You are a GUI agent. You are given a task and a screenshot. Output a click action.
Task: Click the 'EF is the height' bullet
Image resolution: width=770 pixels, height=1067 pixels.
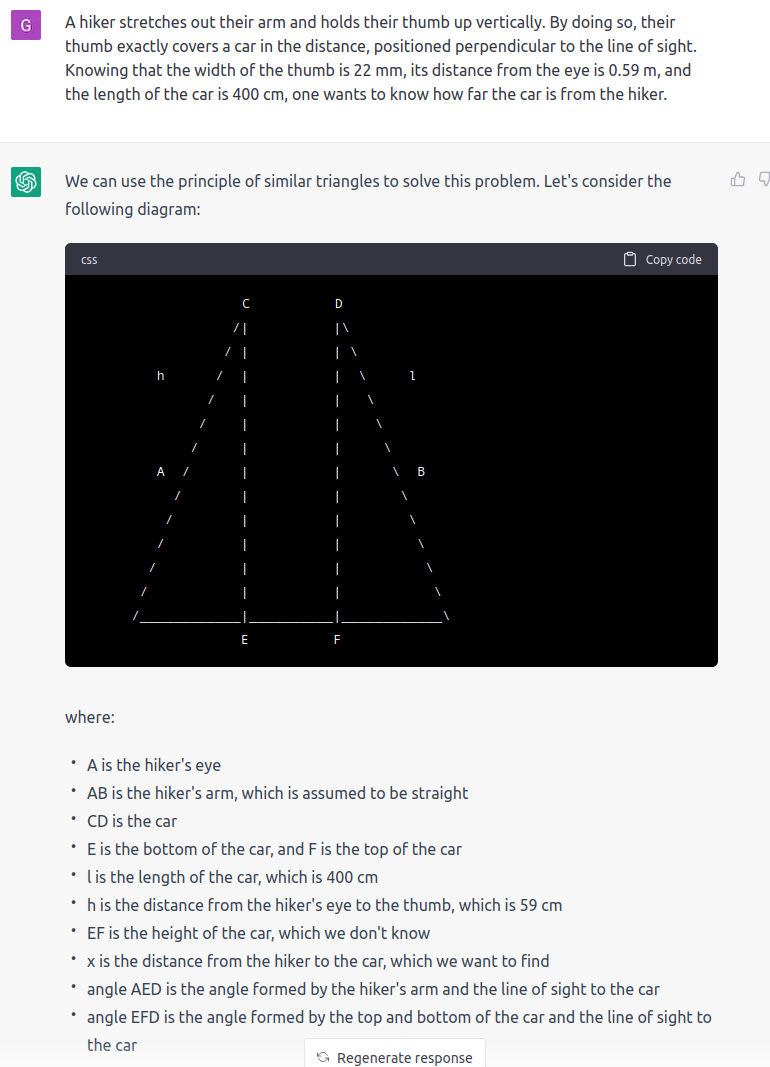click(x=258, y=933)
